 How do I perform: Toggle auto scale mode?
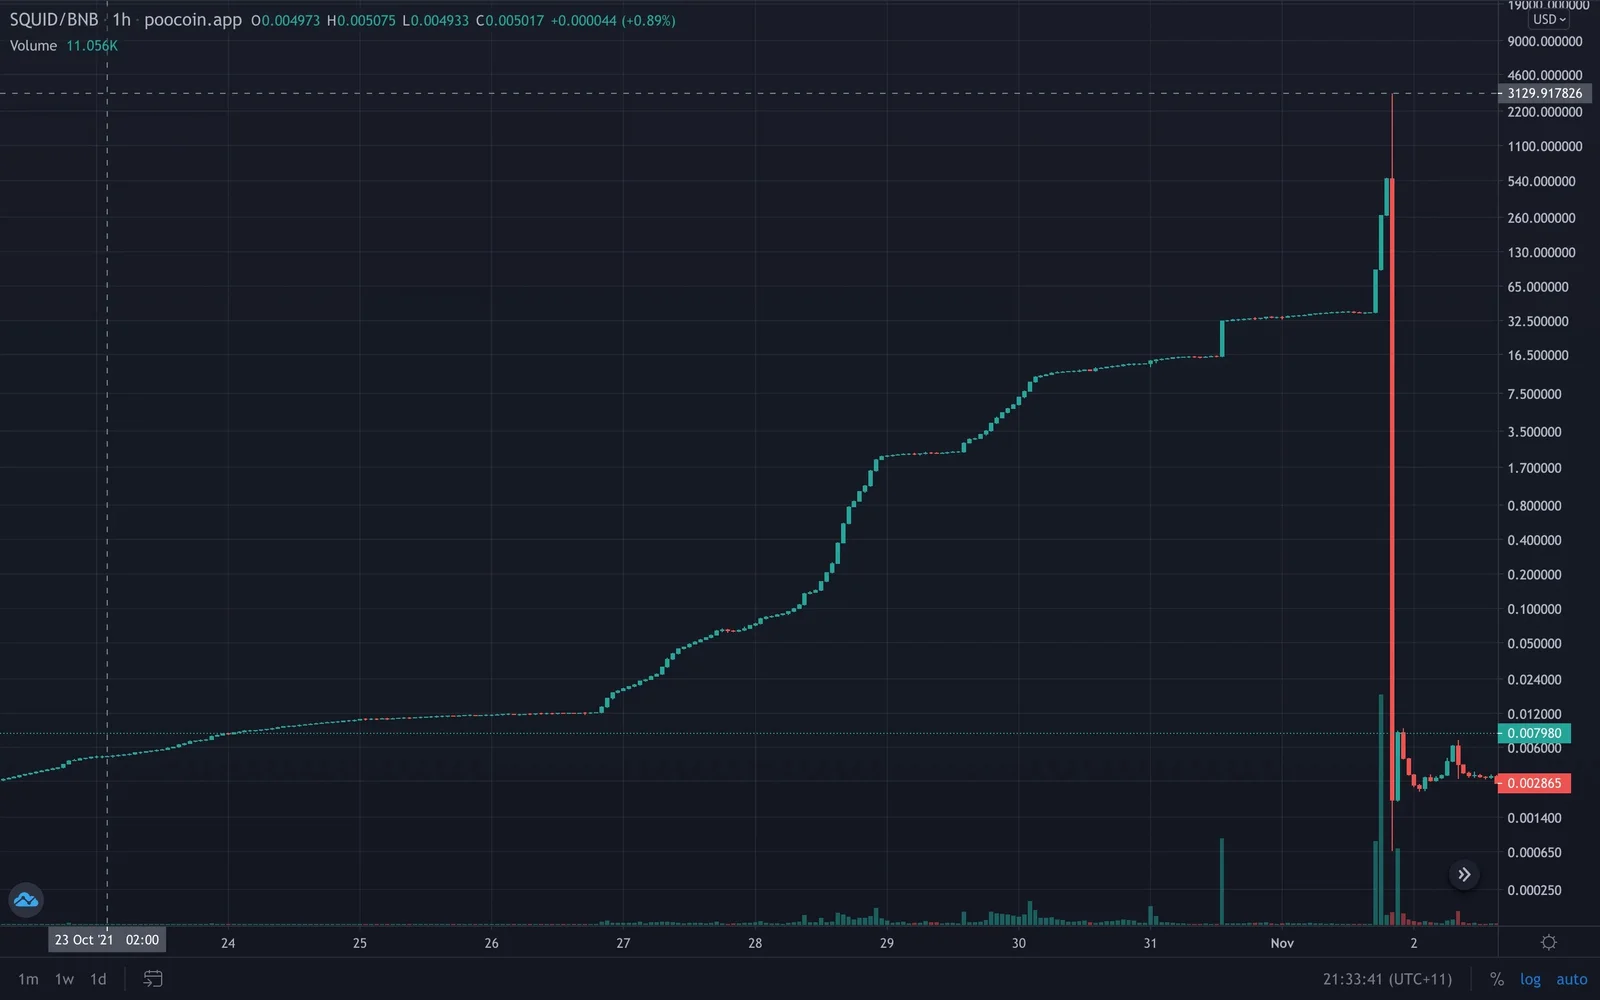click(1571, 979)
